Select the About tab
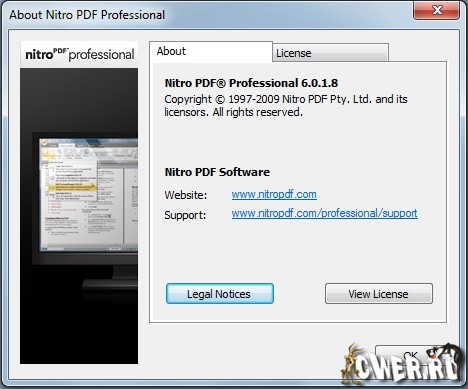The image size is (468, 389). [x=211, y=52]
